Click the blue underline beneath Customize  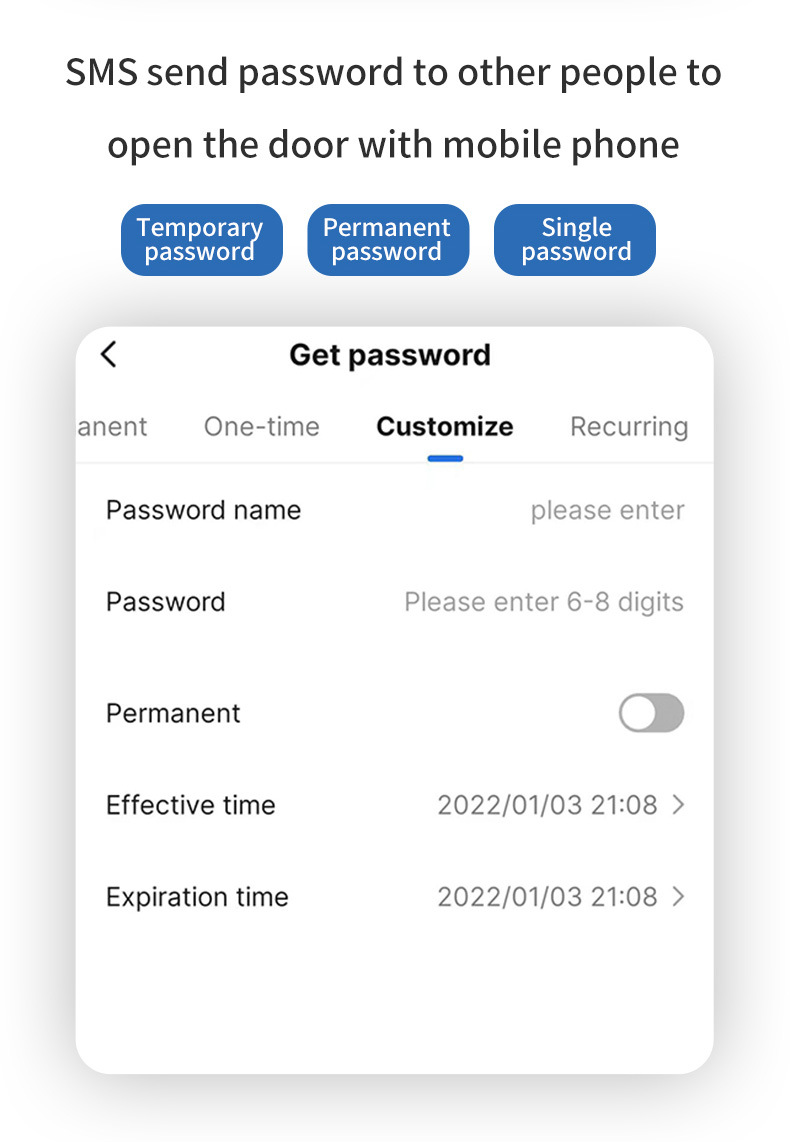pos(445,458)
